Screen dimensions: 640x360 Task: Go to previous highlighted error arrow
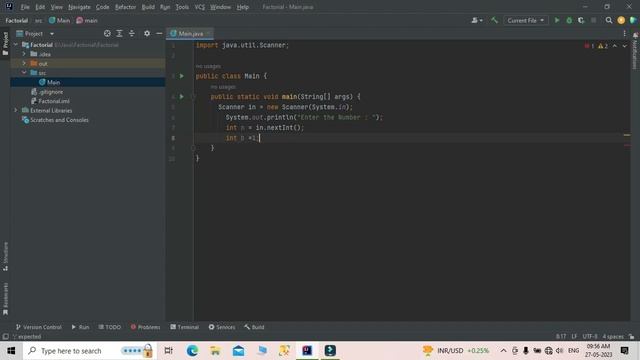coord(615,46)
